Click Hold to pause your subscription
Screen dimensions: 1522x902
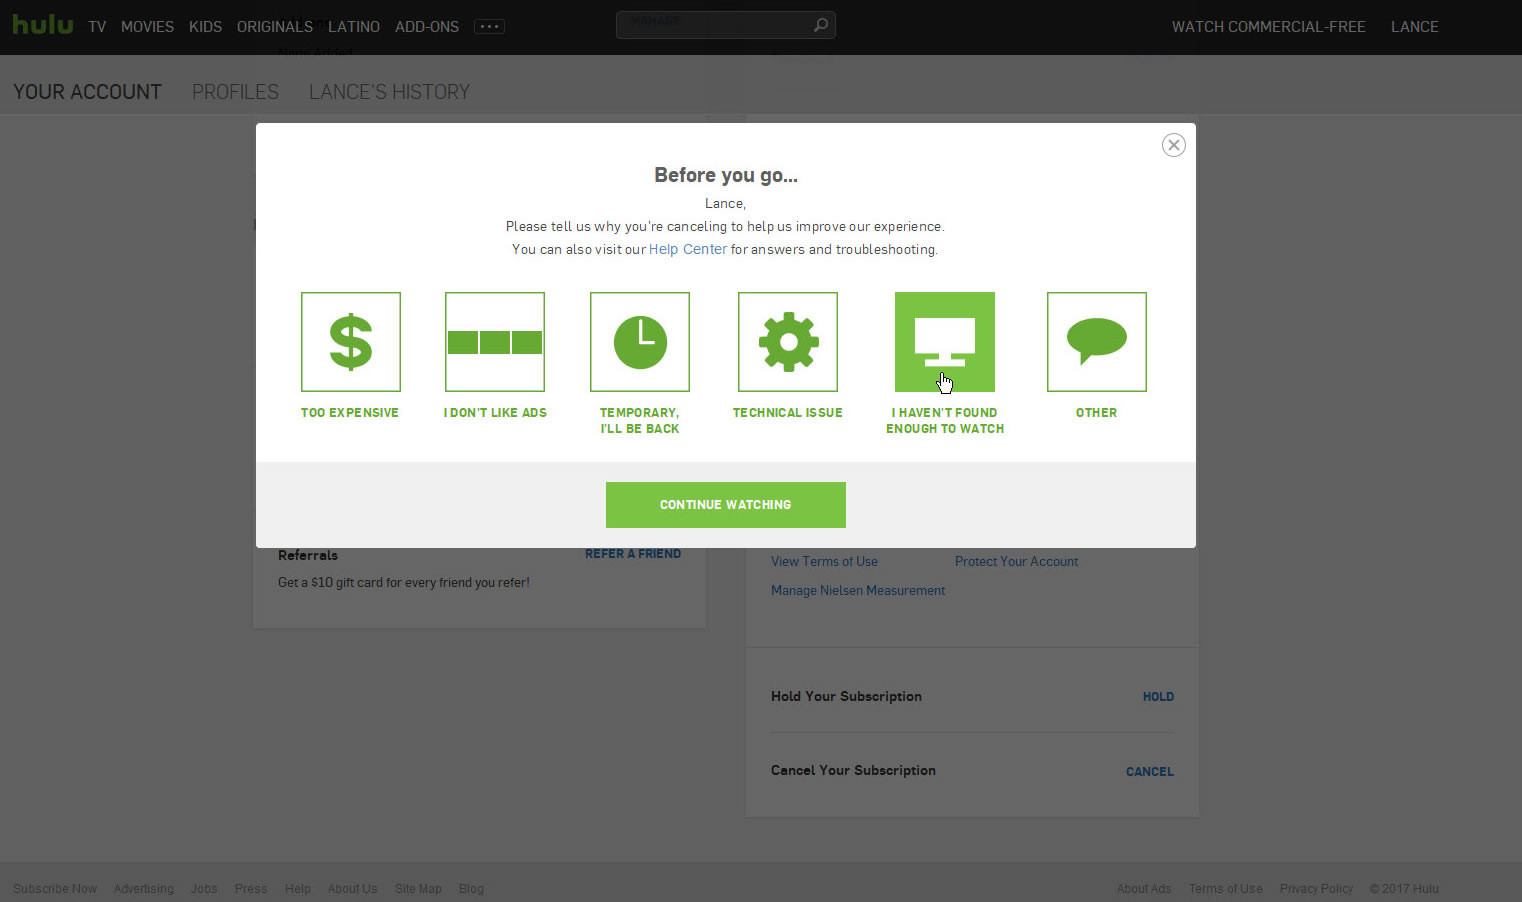point(1157,696)
